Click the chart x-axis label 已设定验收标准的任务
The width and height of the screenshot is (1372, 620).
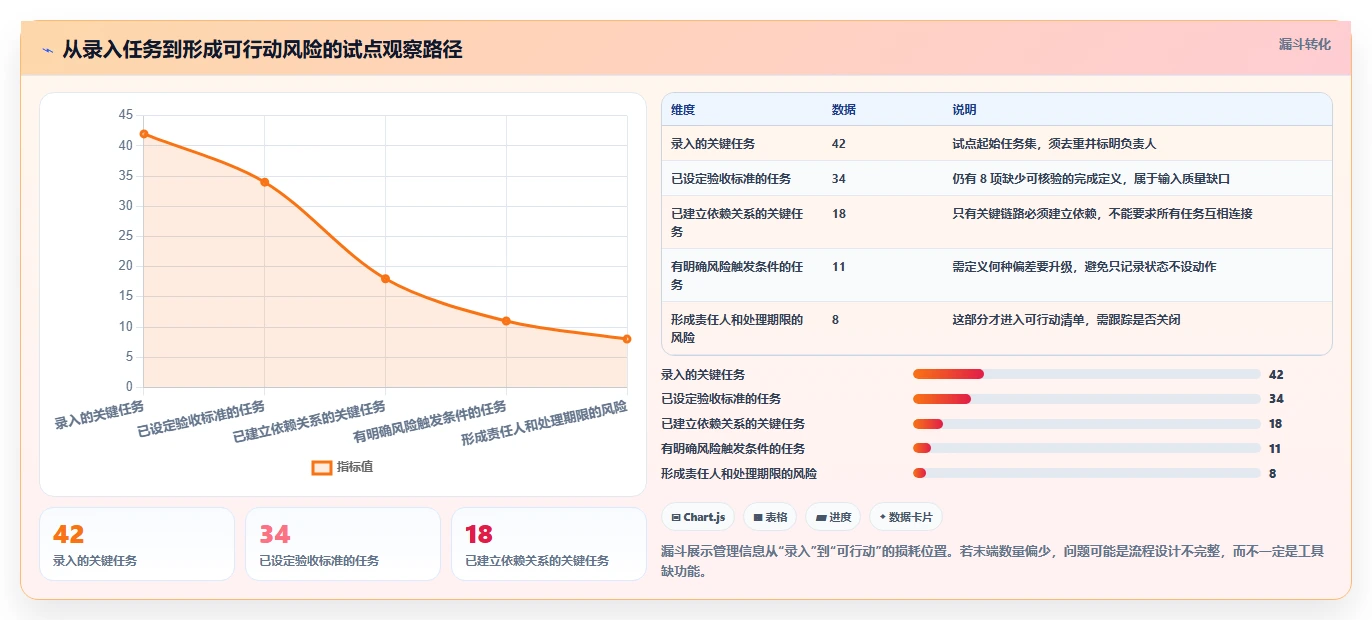(x=201, y=420)
